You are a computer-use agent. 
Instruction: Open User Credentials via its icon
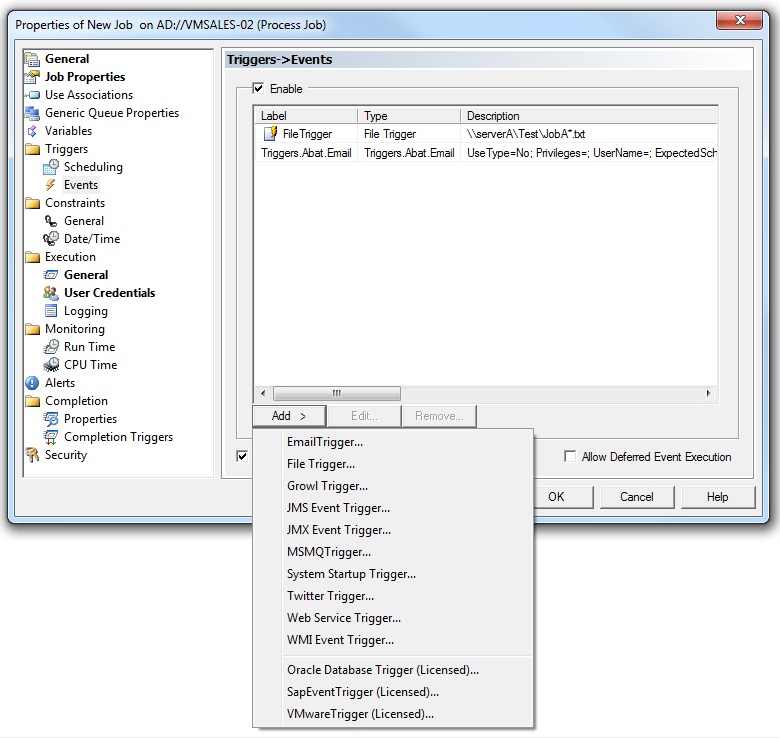[51, 293]
